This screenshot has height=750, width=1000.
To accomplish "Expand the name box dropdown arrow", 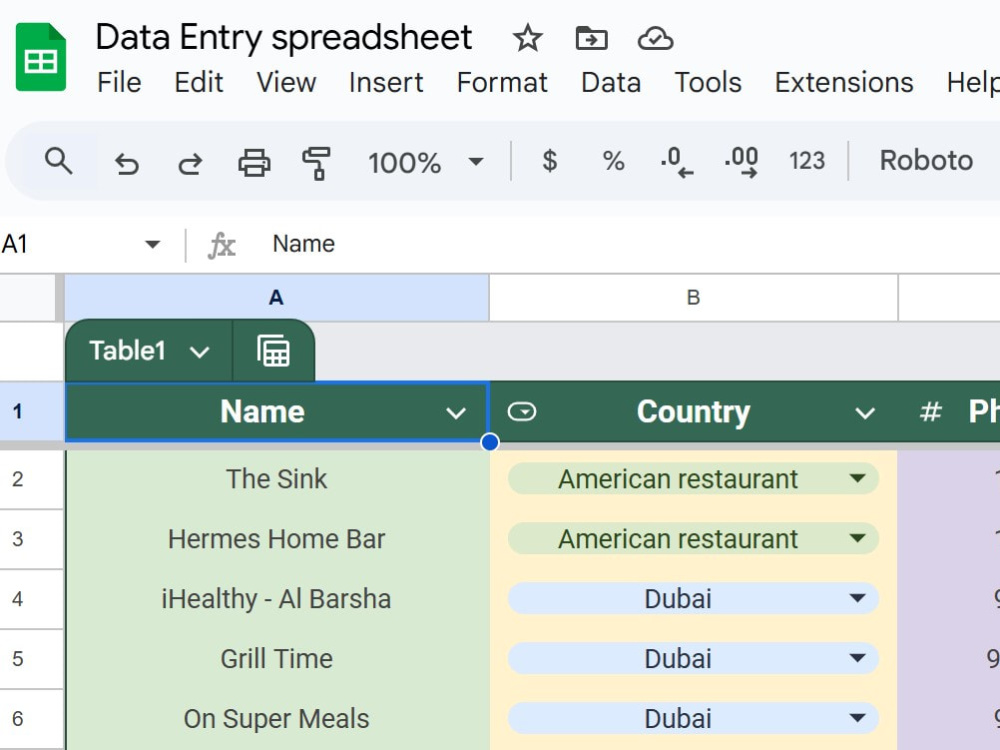I will point(152,244).
